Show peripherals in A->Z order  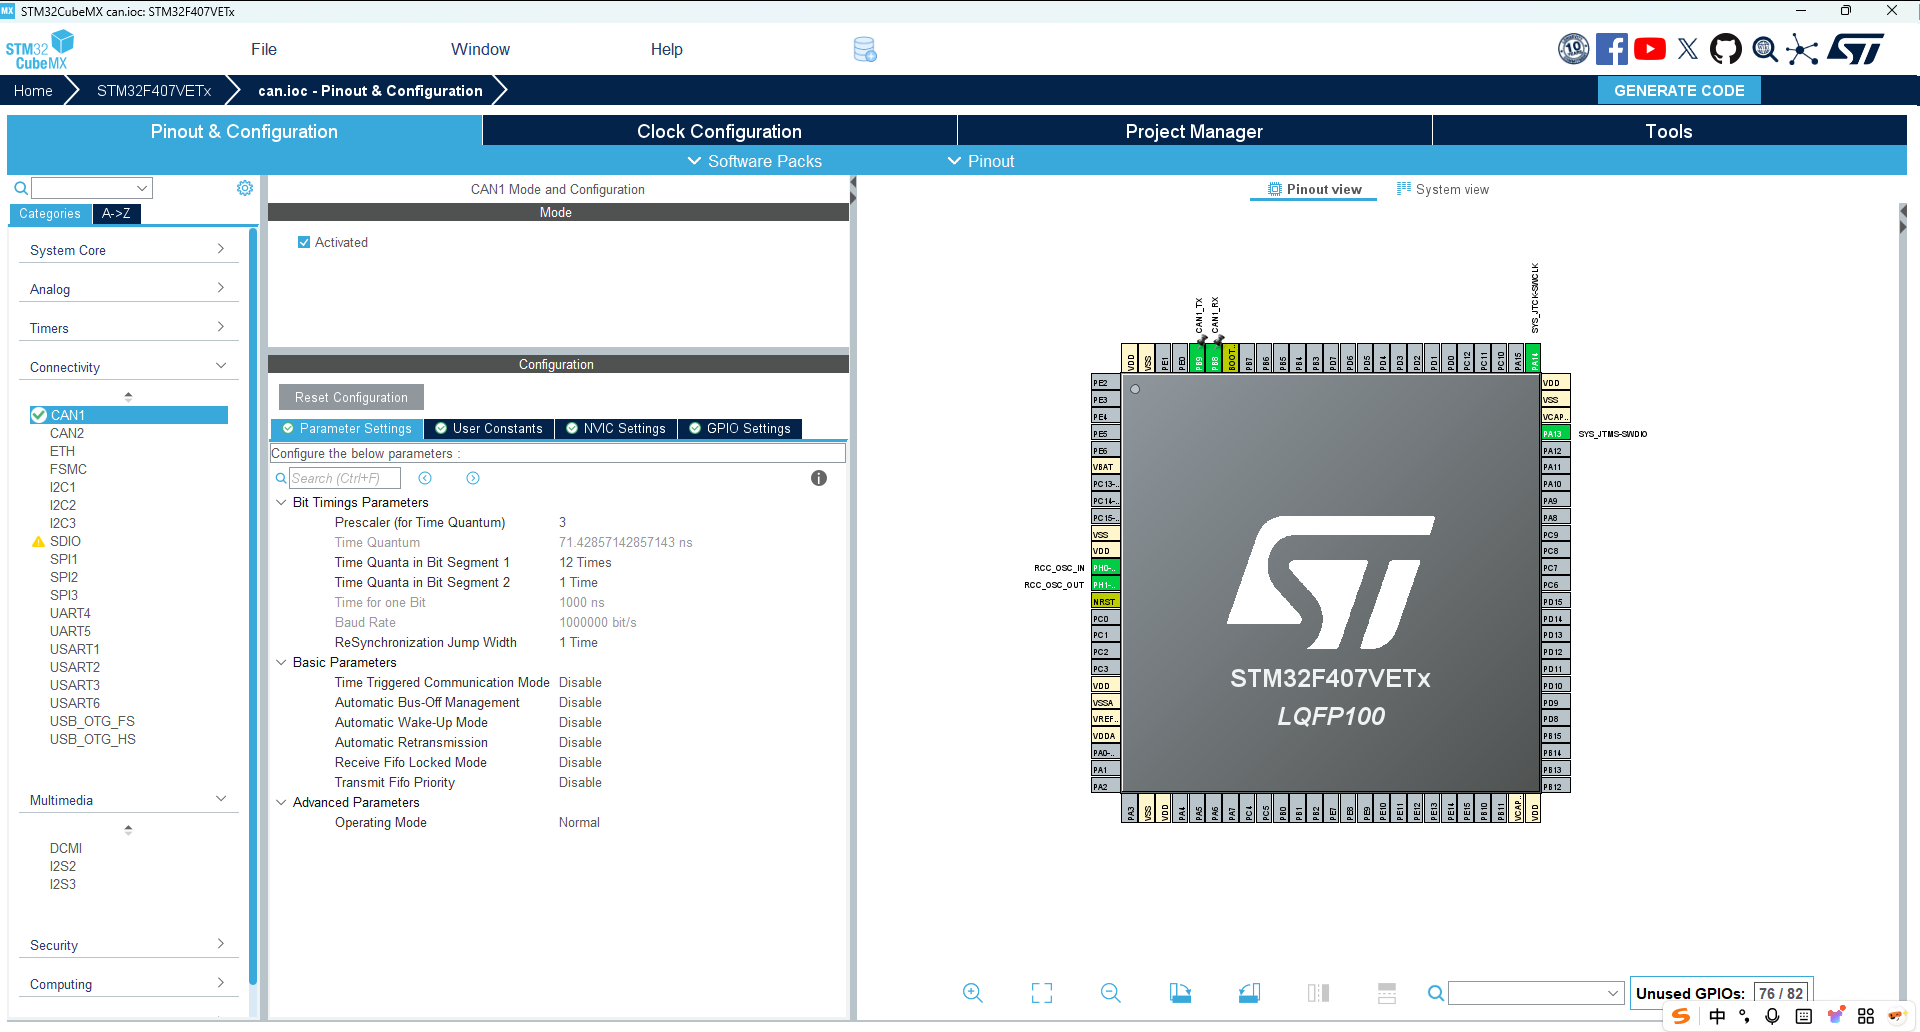(116, 213)
